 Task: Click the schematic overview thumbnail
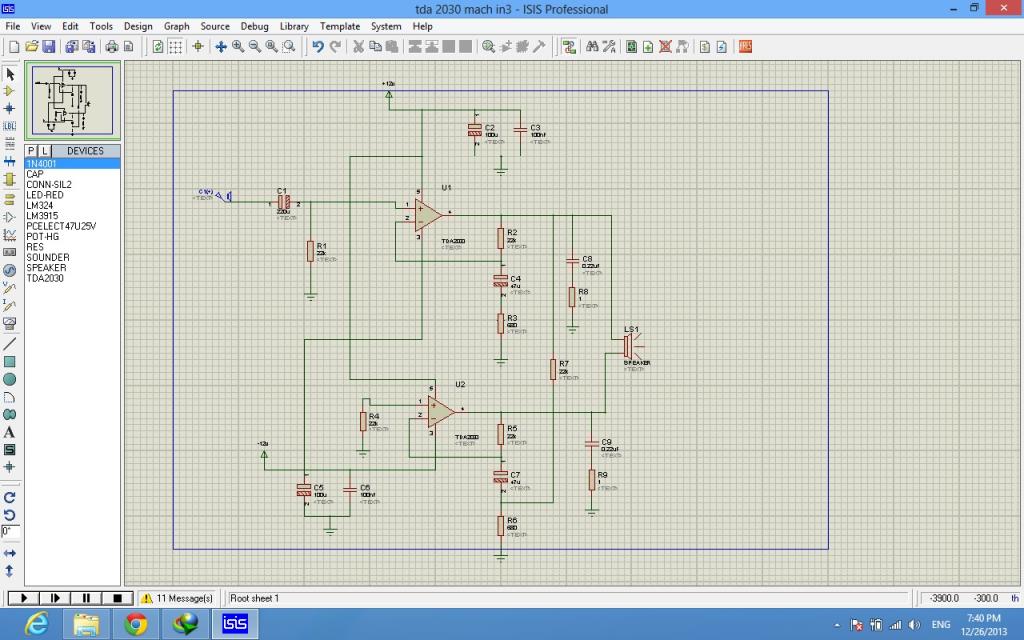pos(72,102)
